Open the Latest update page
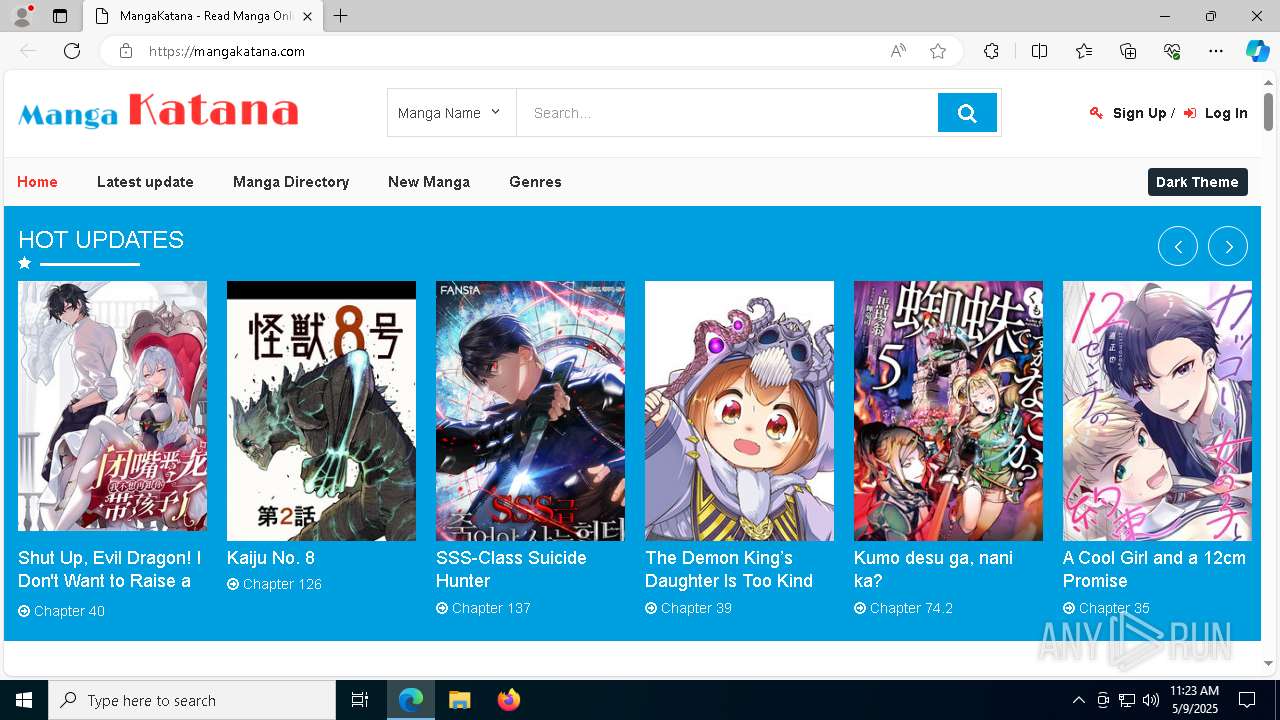The image size is (1280, 720). (x=145, y=182)
